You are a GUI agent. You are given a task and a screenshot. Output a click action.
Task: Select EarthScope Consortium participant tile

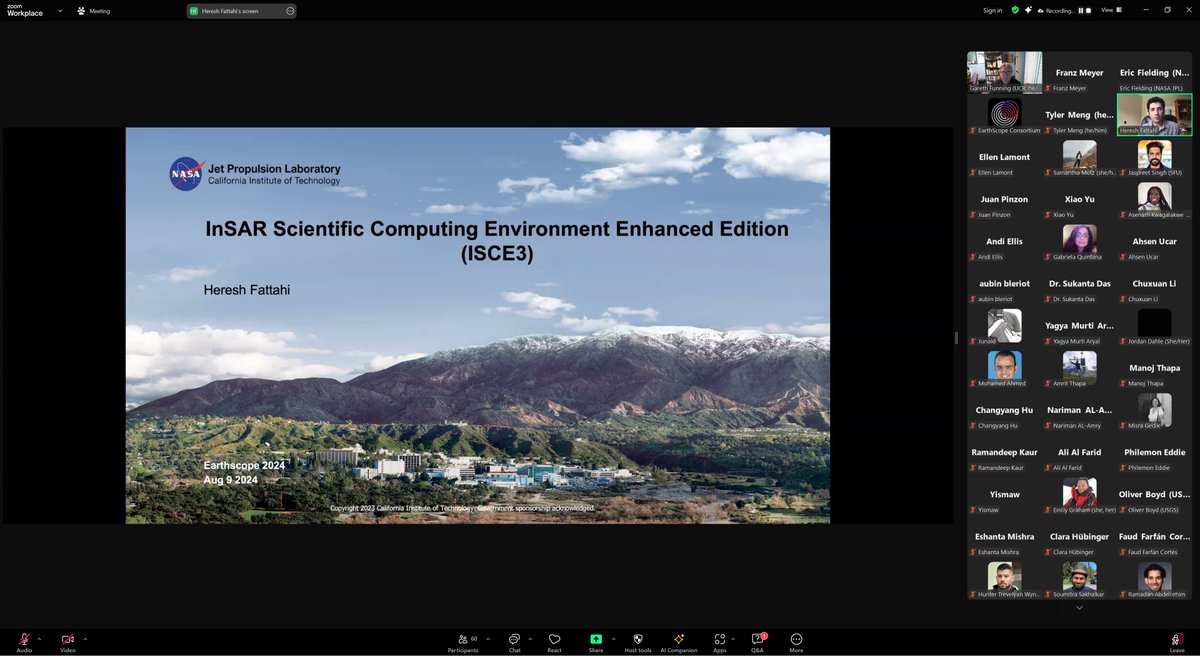coord(1004,115)
